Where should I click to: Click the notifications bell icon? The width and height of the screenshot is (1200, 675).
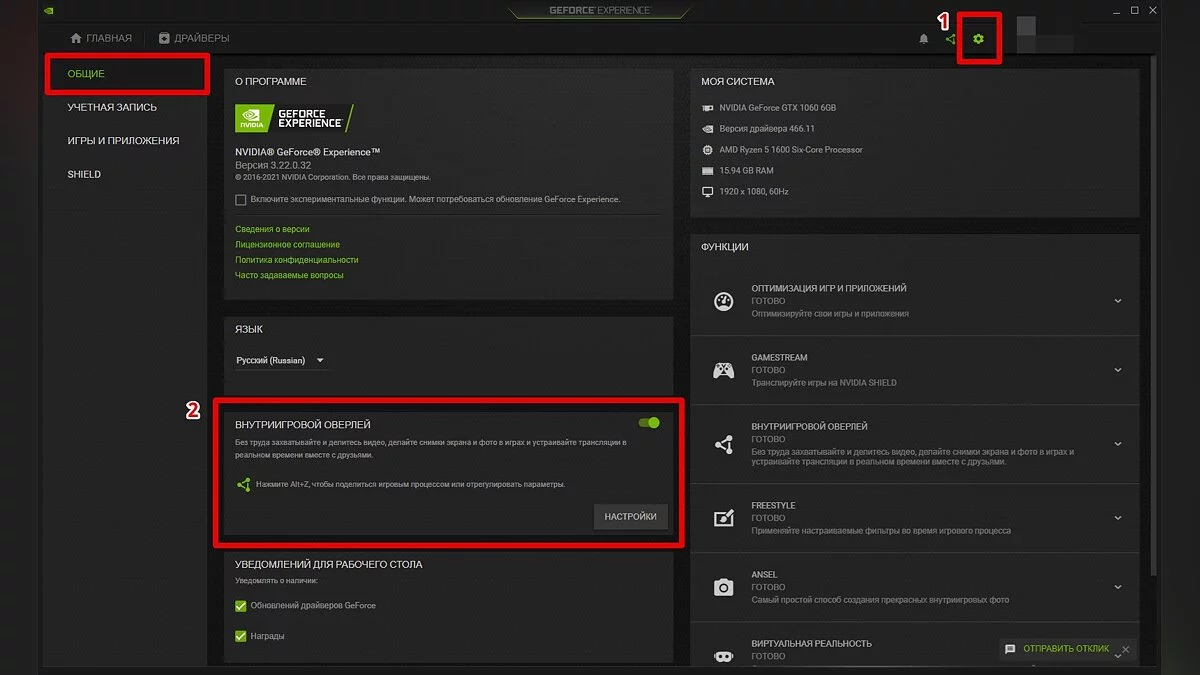(x=924, y=39)
